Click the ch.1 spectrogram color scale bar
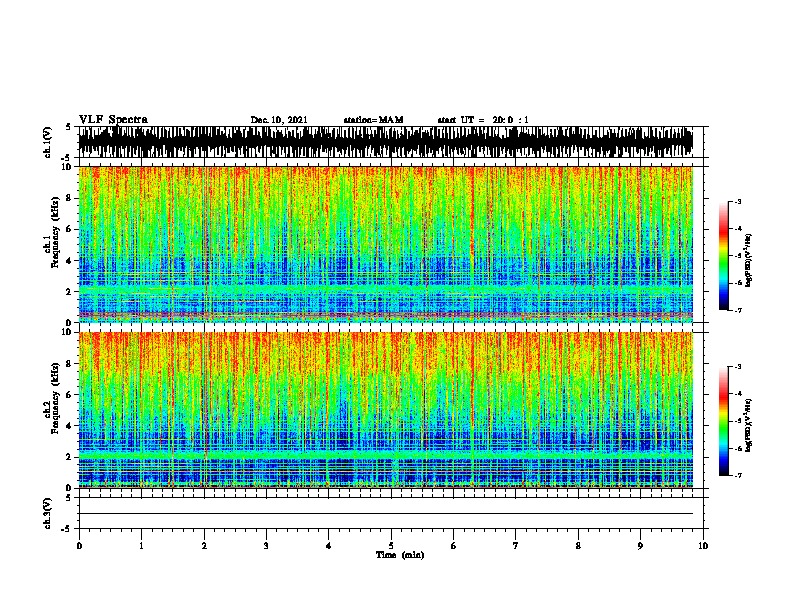The height and width of the screenshot is (612, 792). [x=724, y=256]
